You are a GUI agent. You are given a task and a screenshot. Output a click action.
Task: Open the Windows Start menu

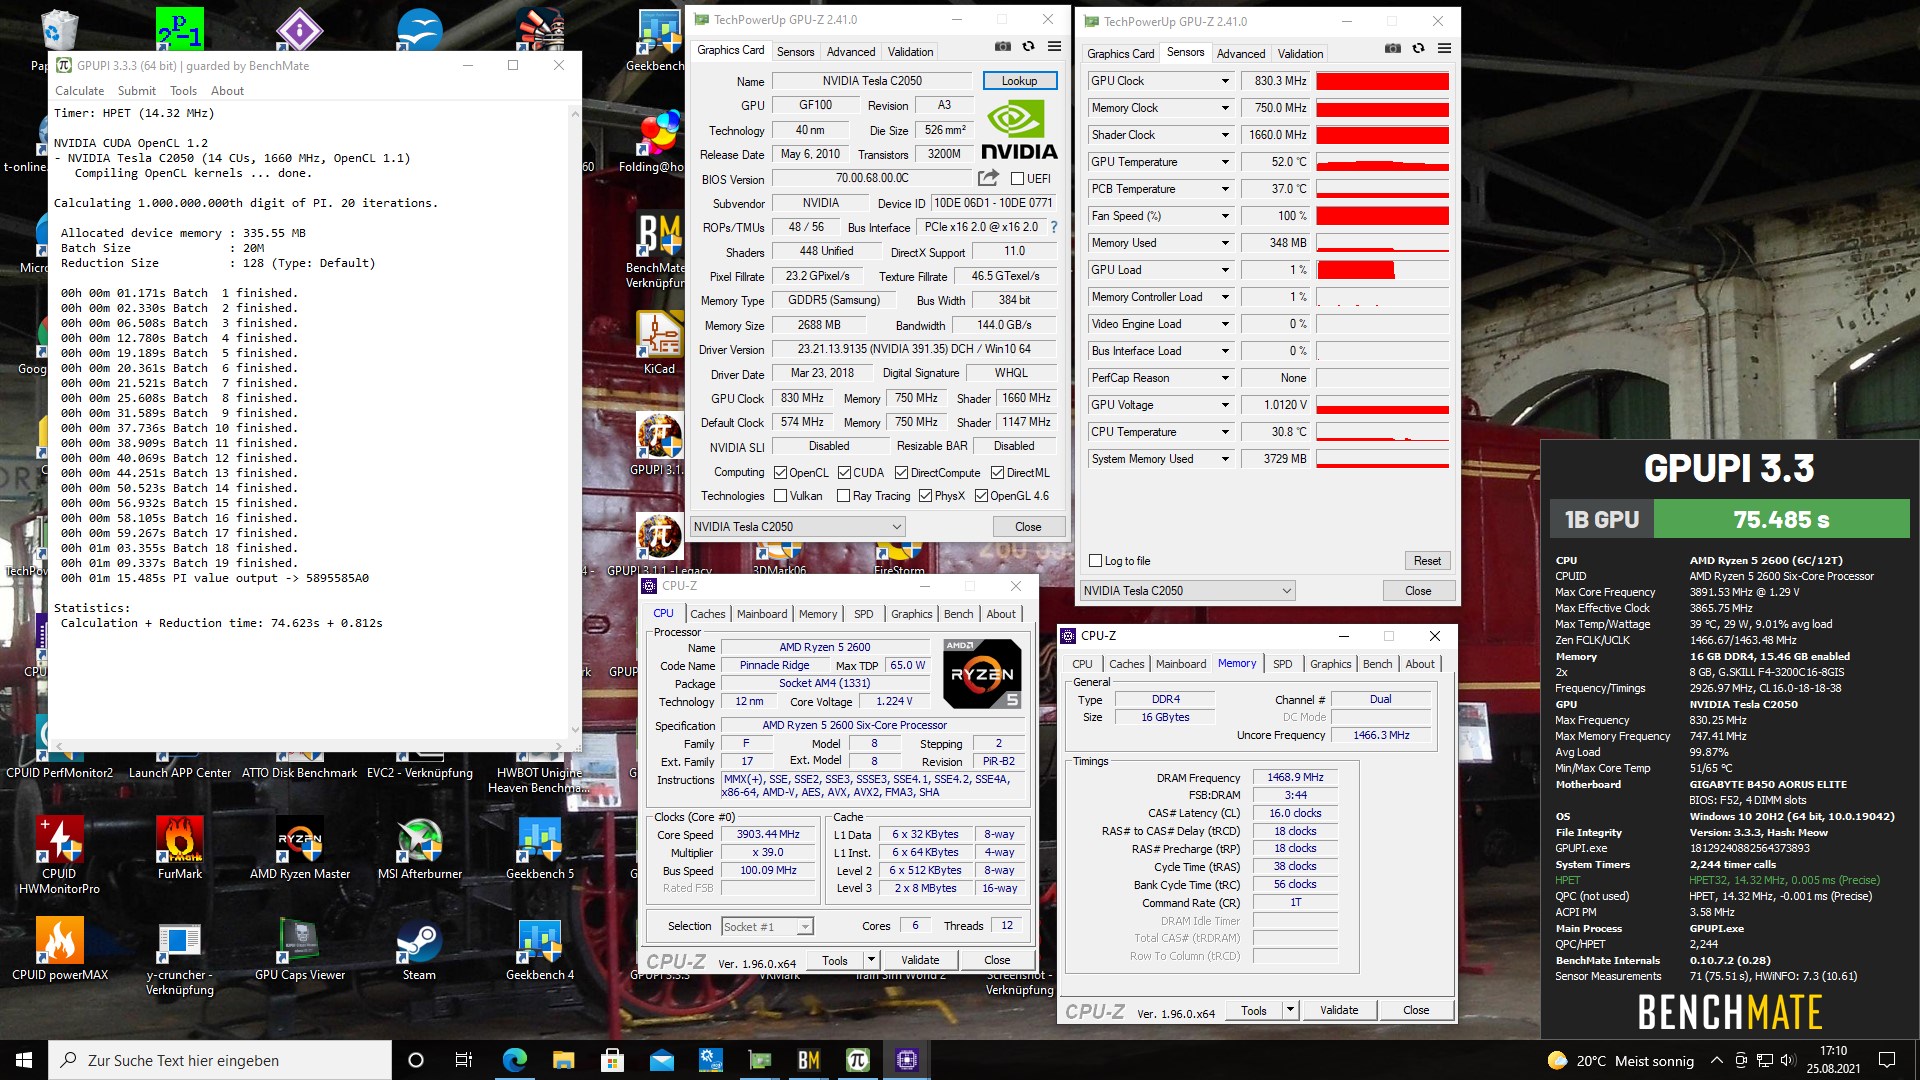click(x=24, y=1060)
